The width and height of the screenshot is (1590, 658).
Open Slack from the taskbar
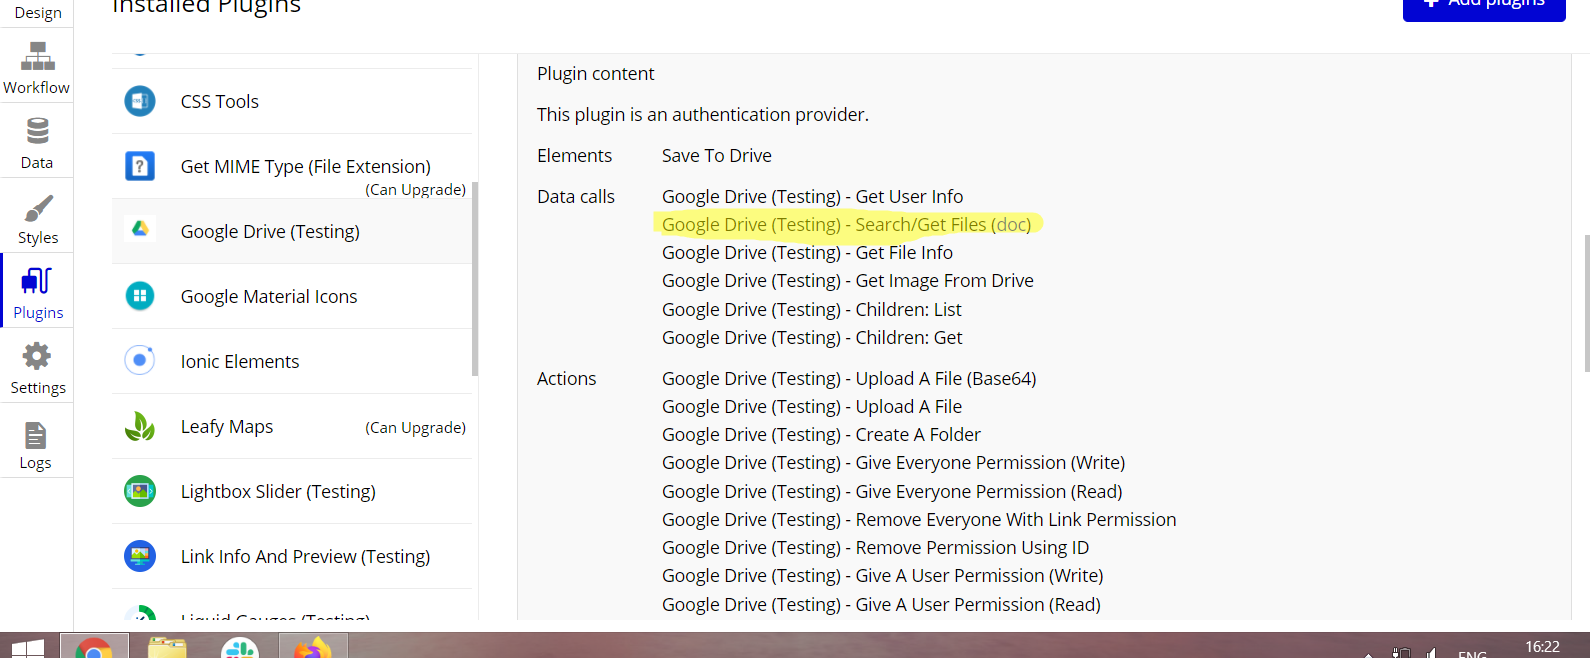tap(240, 649)
